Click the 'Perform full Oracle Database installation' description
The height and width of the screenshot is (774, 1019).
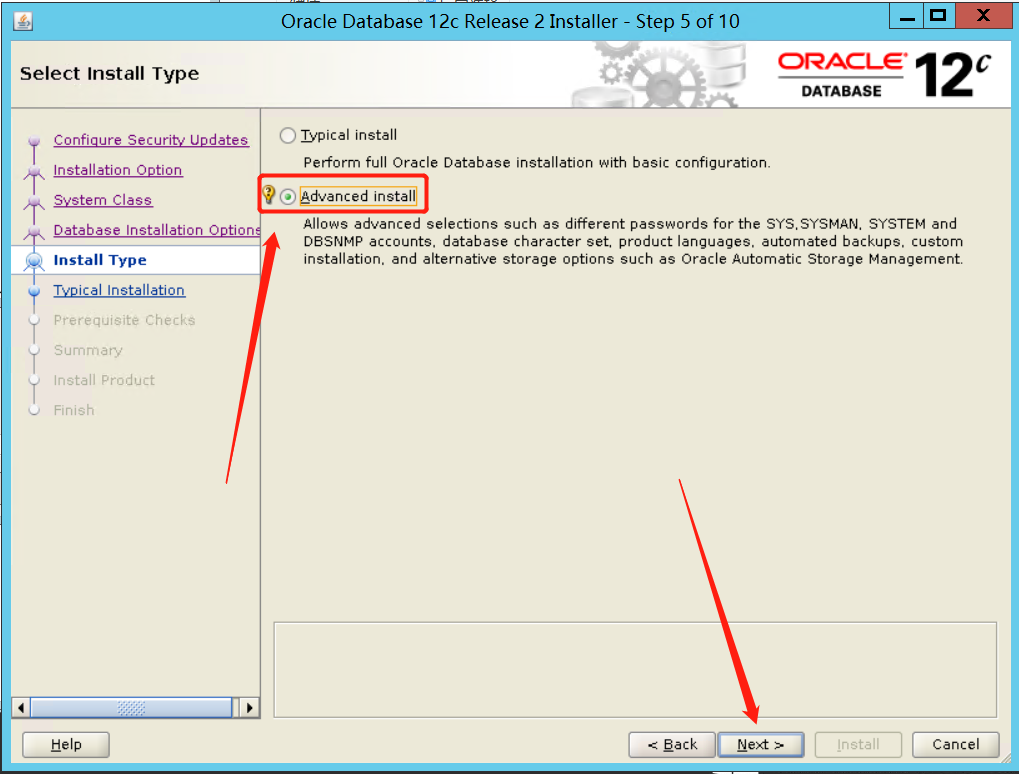tap(537, 162)
